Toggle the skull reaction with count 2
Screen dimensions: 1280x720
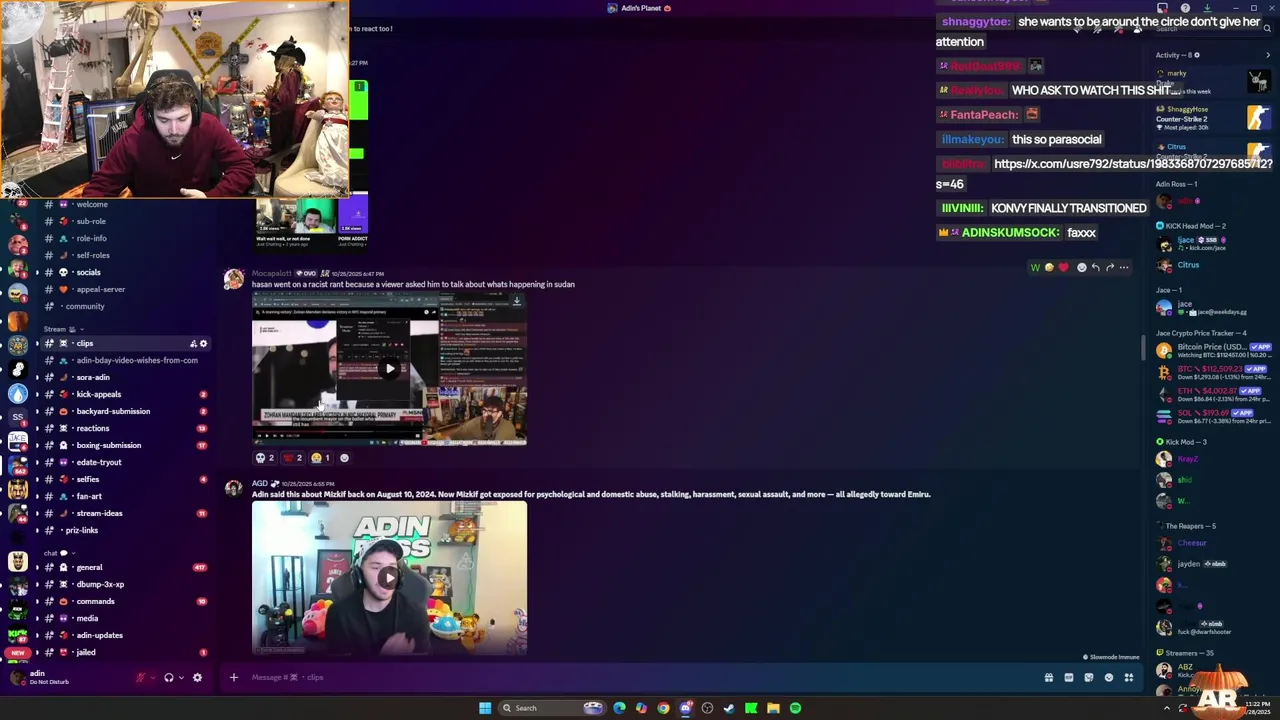pyautogui.click(x=265, y=458)
